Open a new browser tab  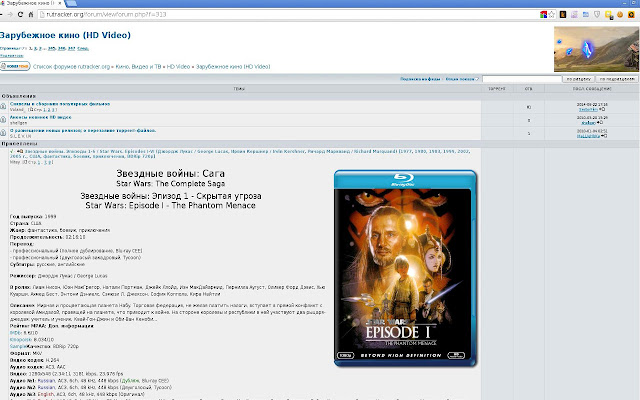click(71, 3)
